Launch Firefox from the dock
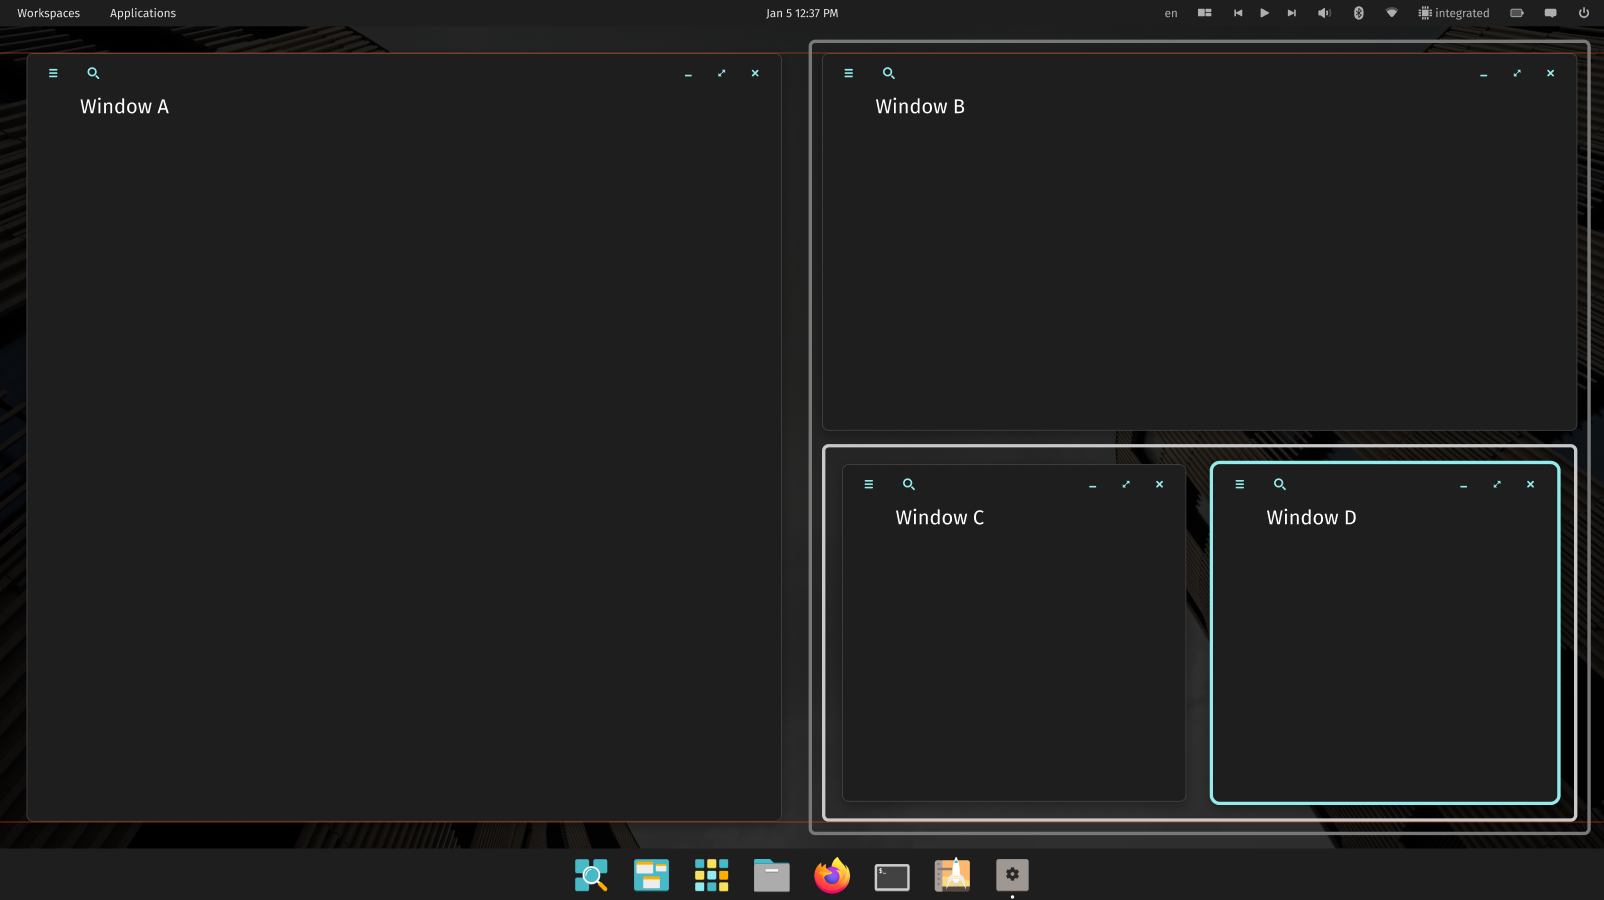The width and height of the screenshot is (1604, 900). click(831, 875)
